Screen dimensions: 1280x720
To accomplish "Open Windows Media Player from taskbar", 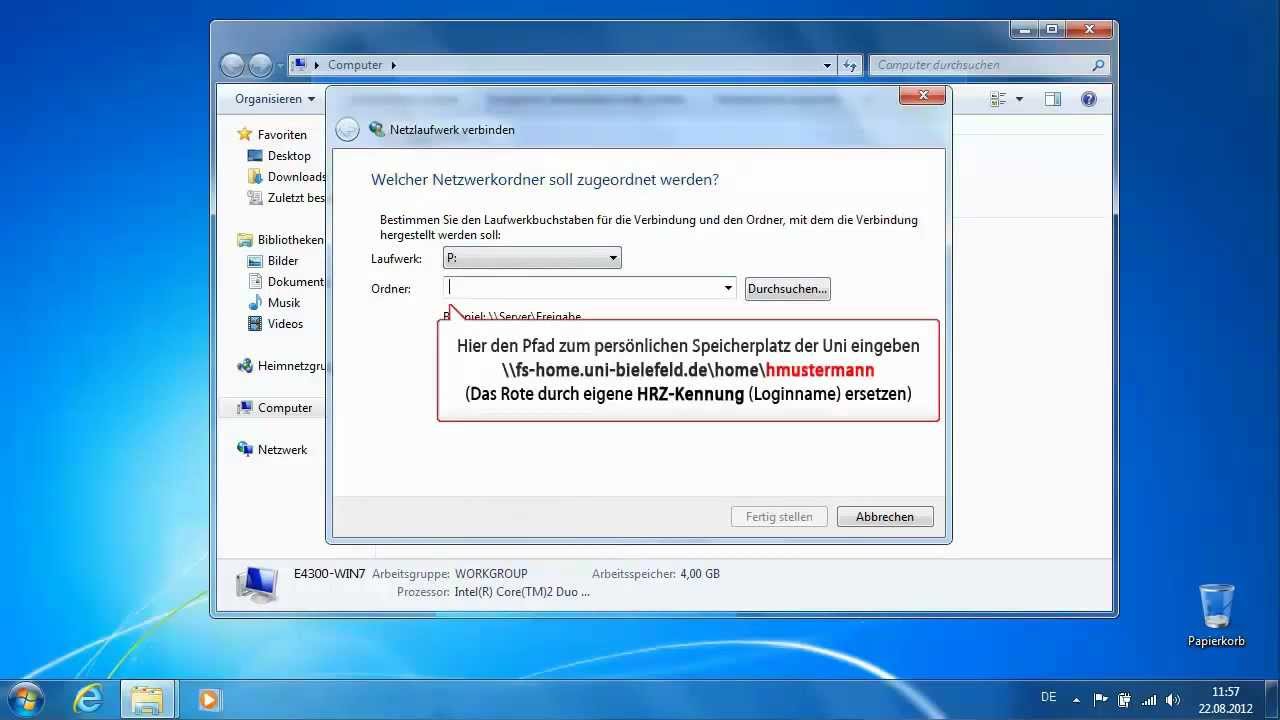I will pos(209,698).
